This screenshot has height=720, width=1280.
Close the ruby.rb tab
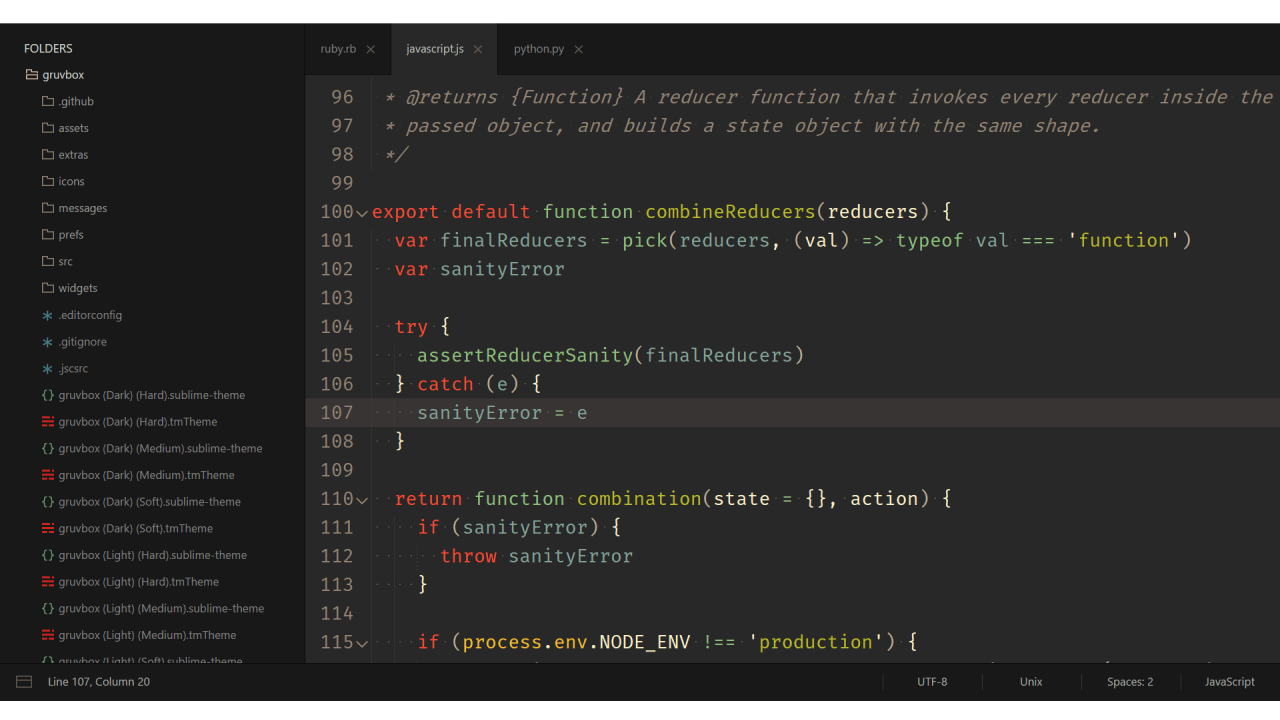pyautogui.click(x=371, y=49)
